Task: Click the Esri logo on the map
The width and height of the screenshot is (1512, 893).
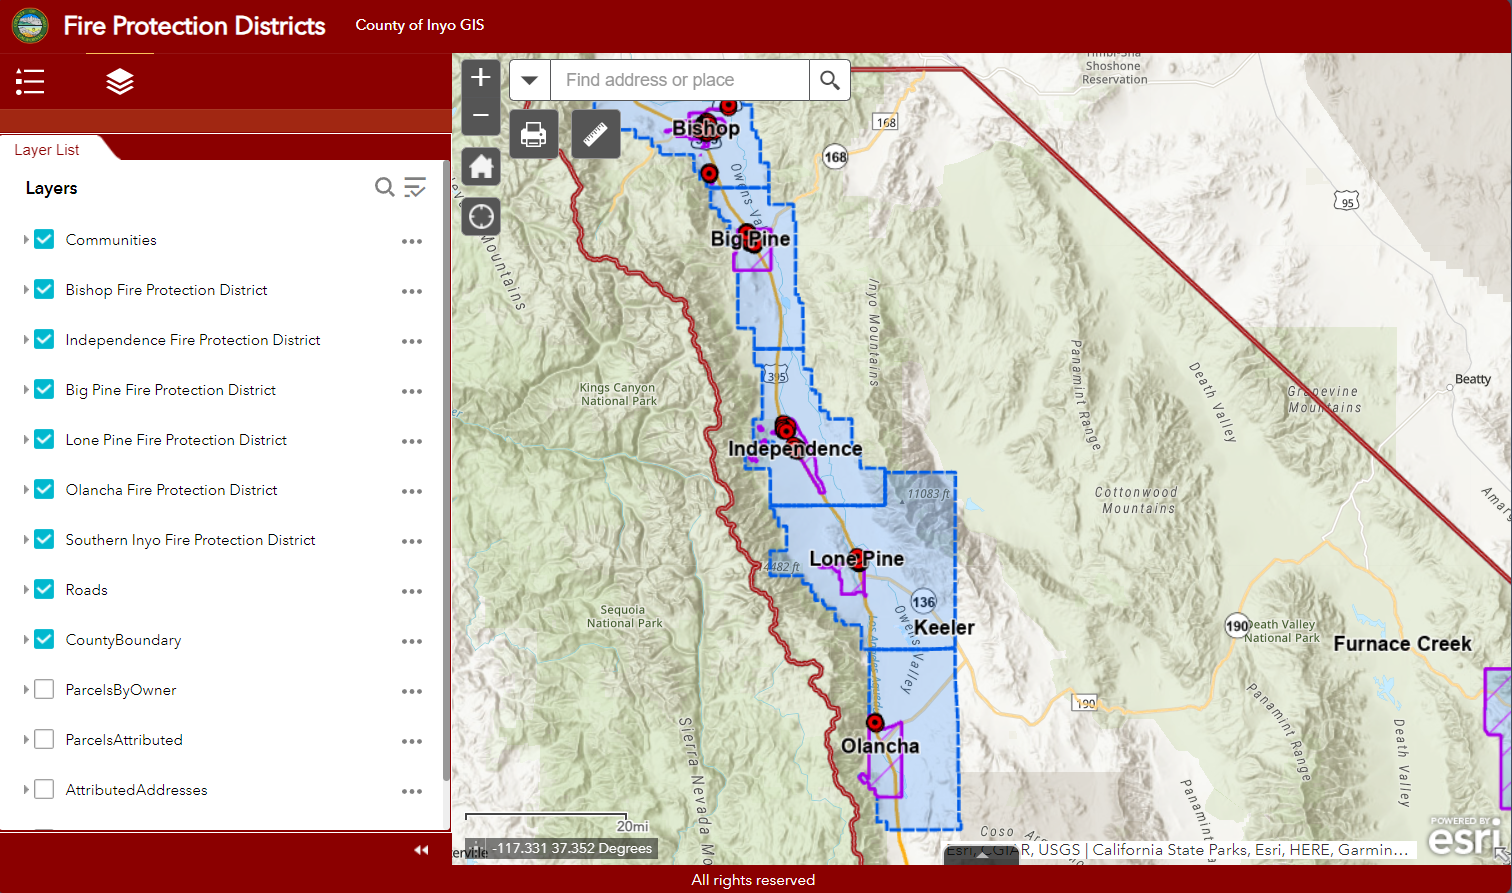Action: click(1465, 836)
